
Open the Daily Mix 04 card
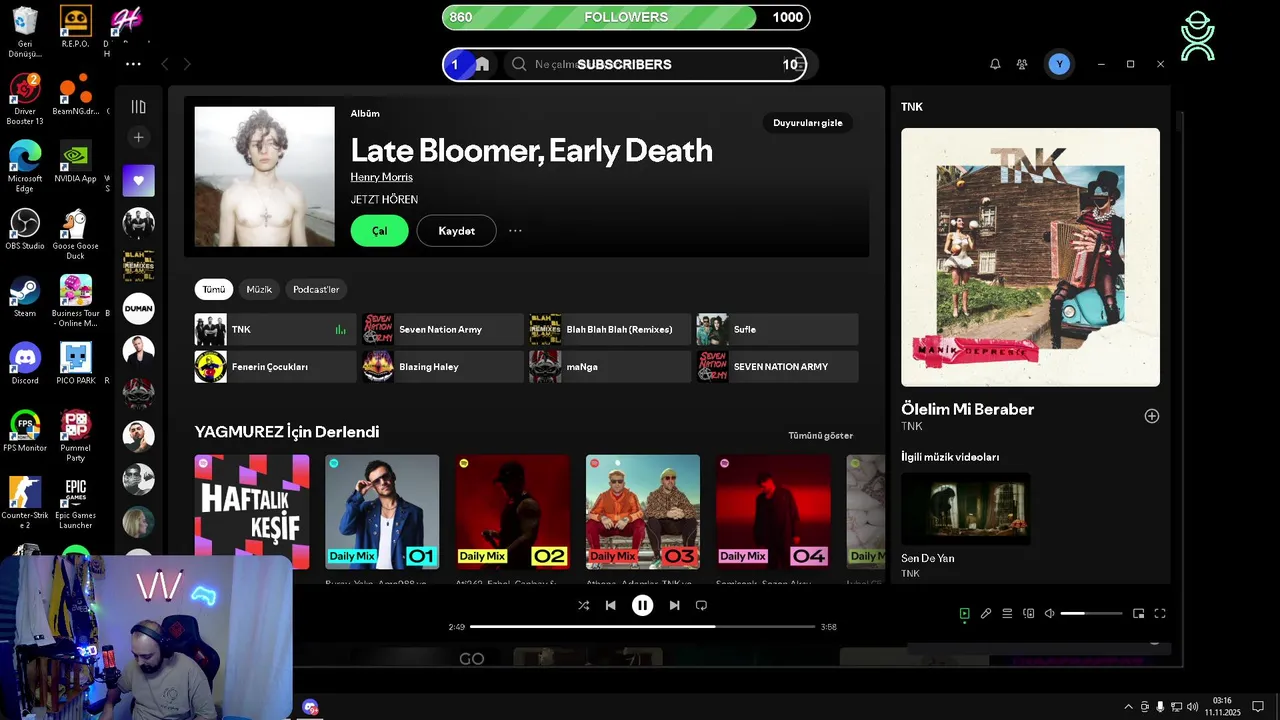pos(773,512)
